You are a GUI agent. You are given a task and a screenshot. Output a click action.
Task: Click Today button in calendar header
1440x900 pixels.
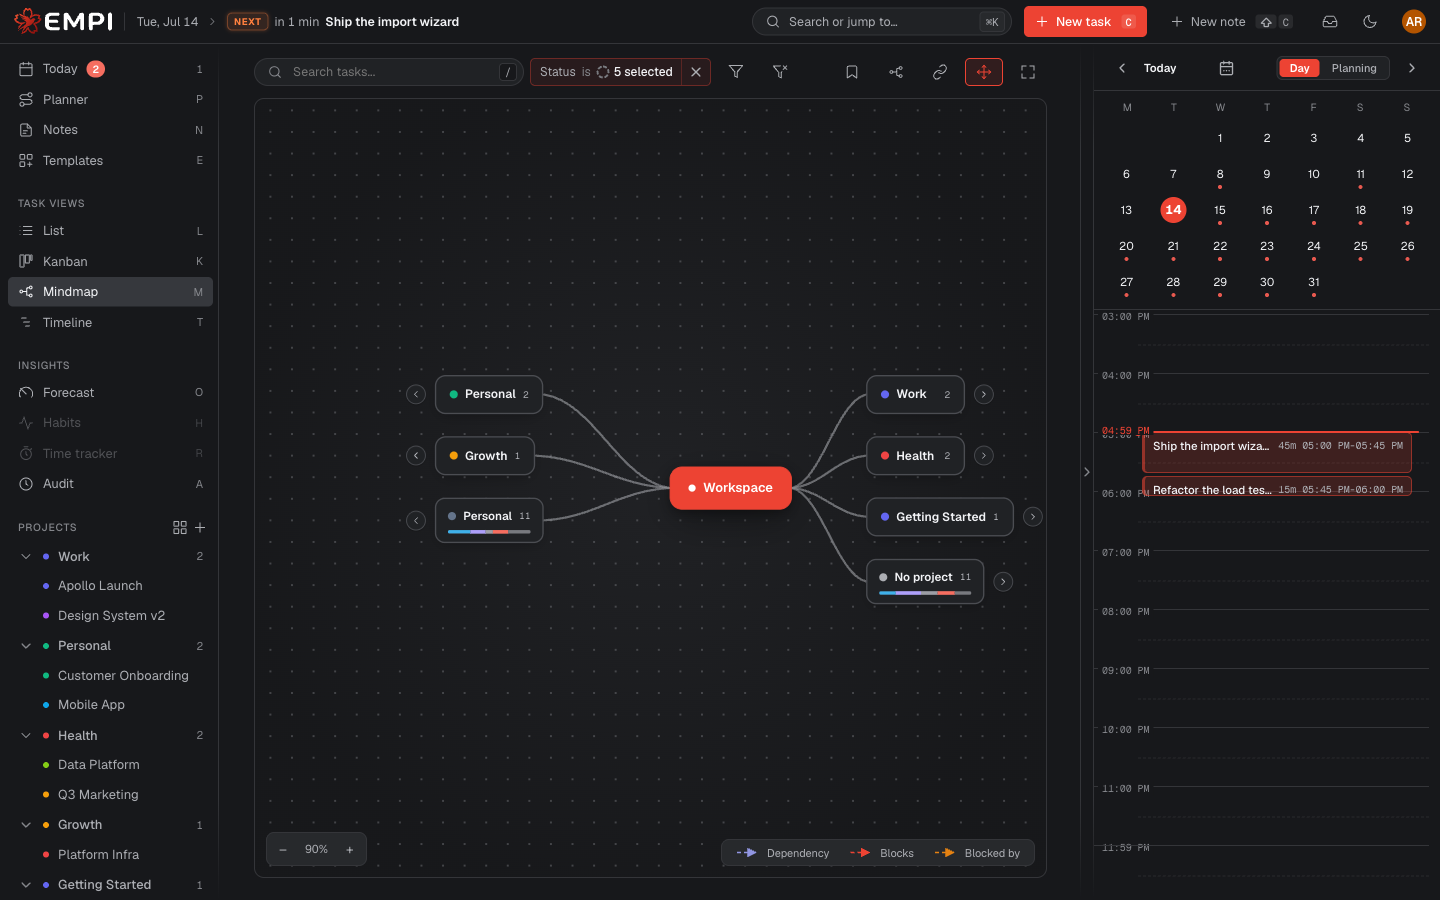click(1160, 68)
